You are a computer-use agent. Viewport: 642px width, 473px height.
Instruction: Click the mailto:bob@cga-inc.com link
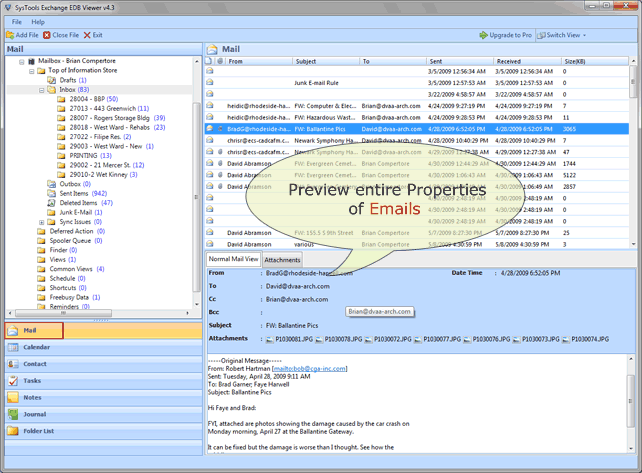point(310,369)
